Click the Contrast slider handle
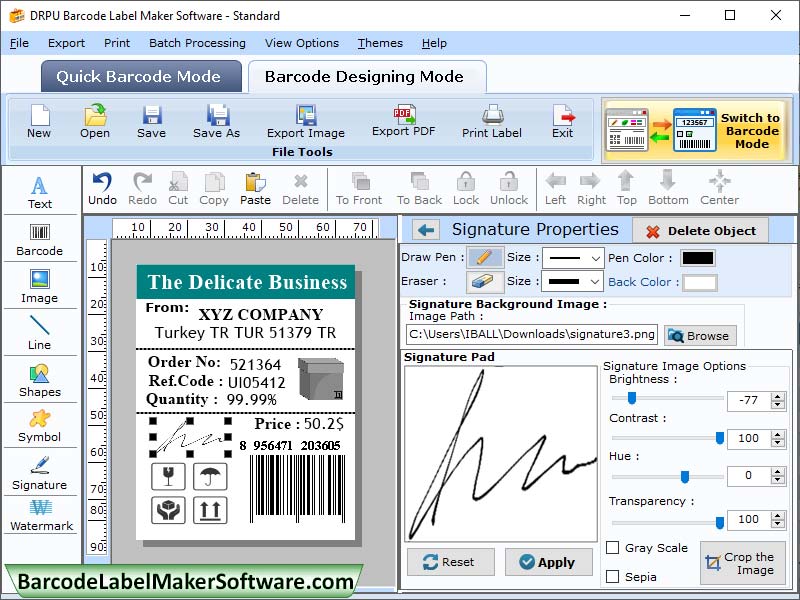 pos(719,438)
